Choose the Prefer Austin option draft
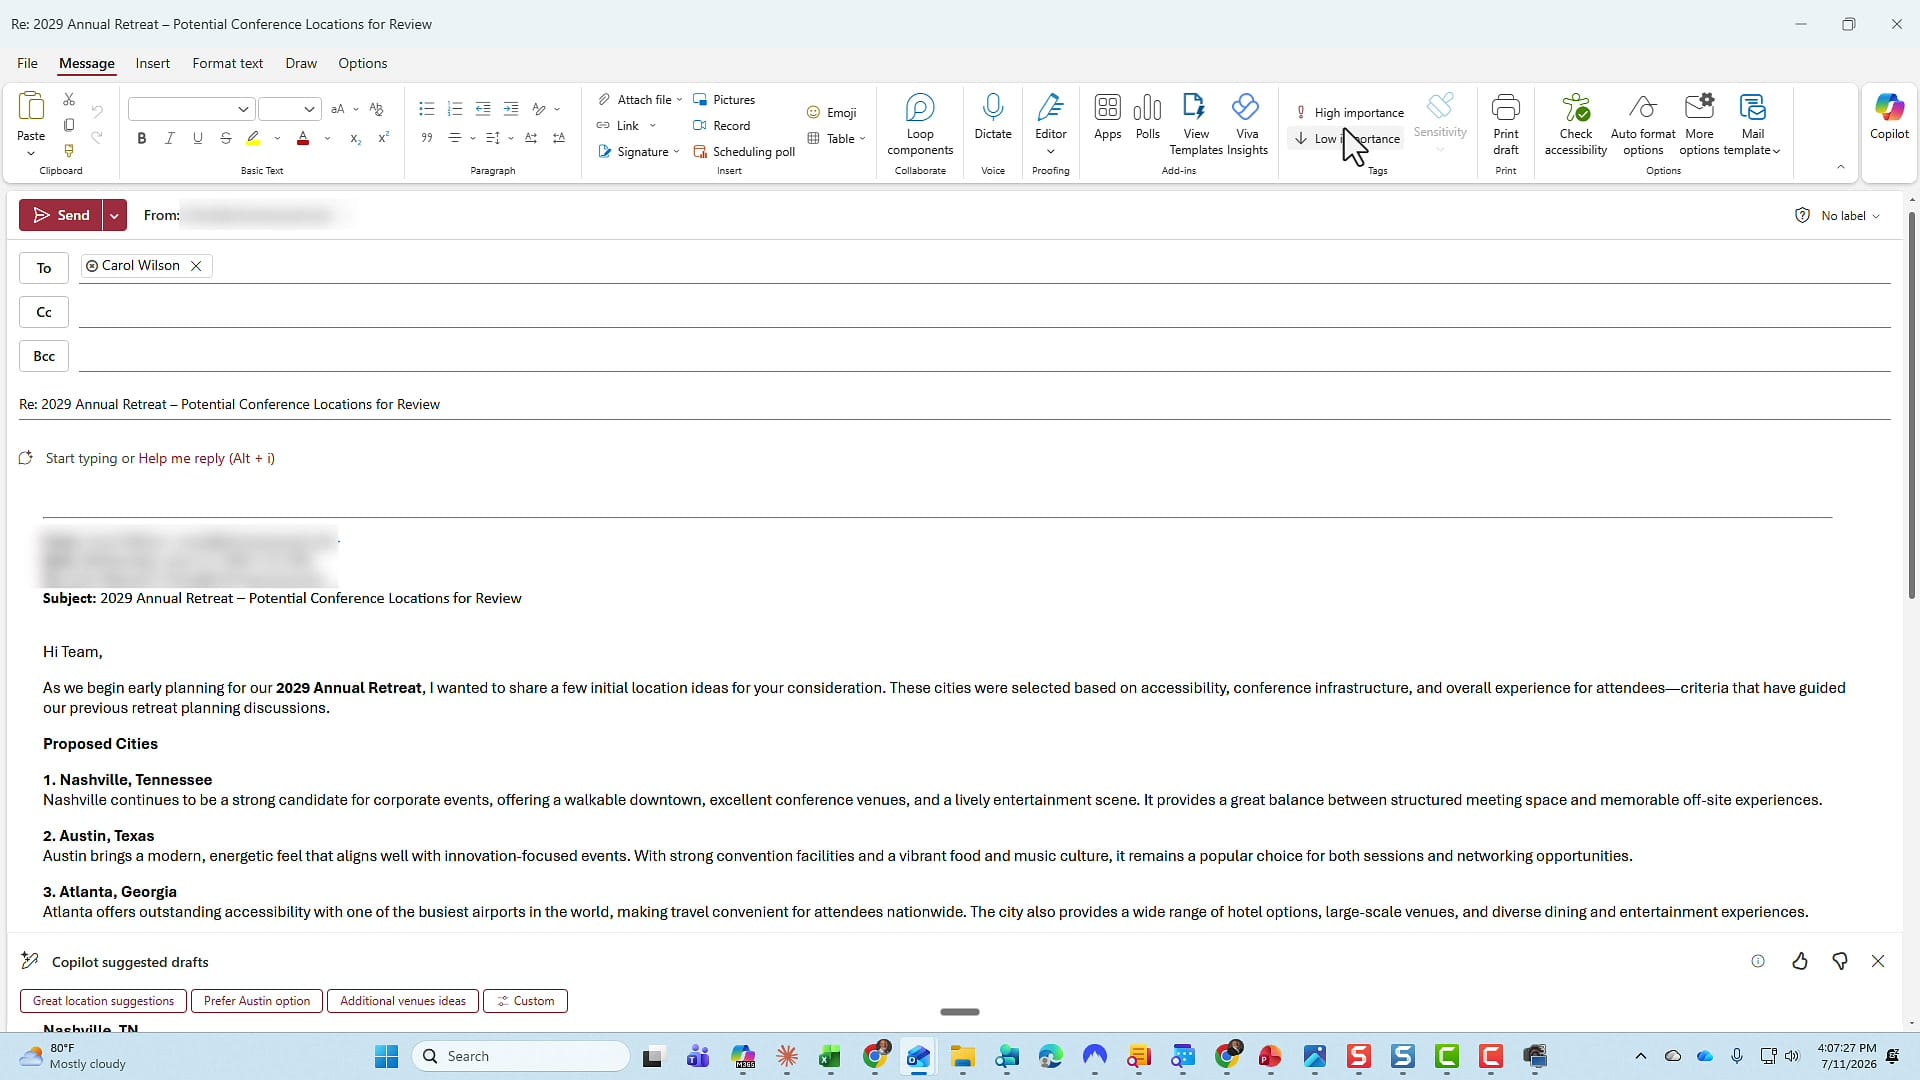 point(257,1001)
